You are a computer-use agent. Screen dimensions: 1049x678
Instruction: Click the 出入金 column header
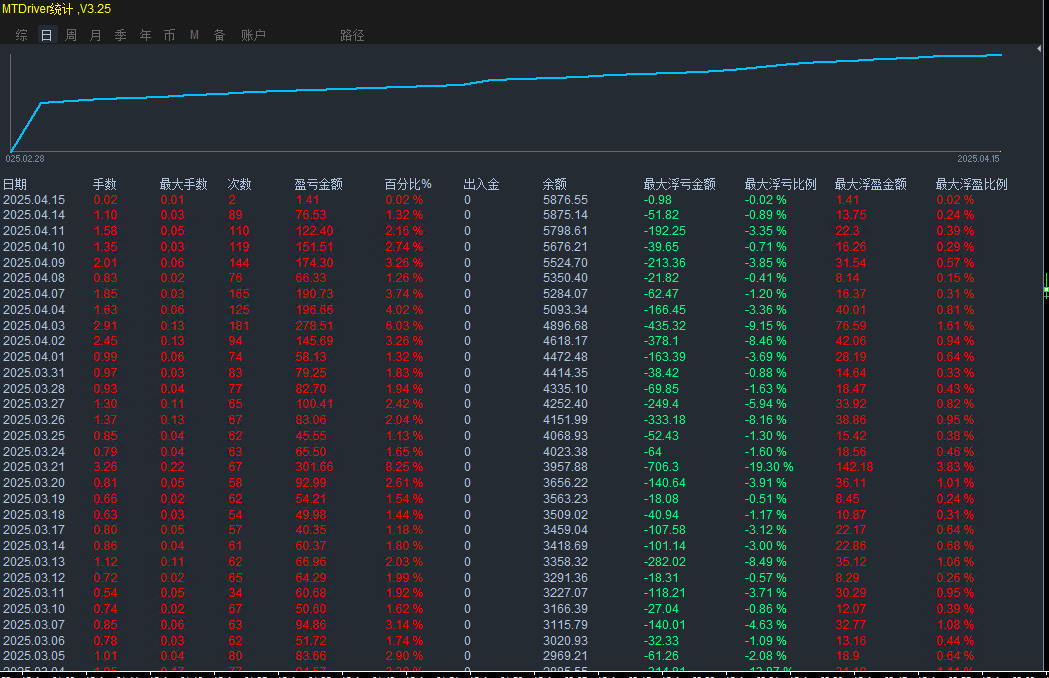coord(482,184)
